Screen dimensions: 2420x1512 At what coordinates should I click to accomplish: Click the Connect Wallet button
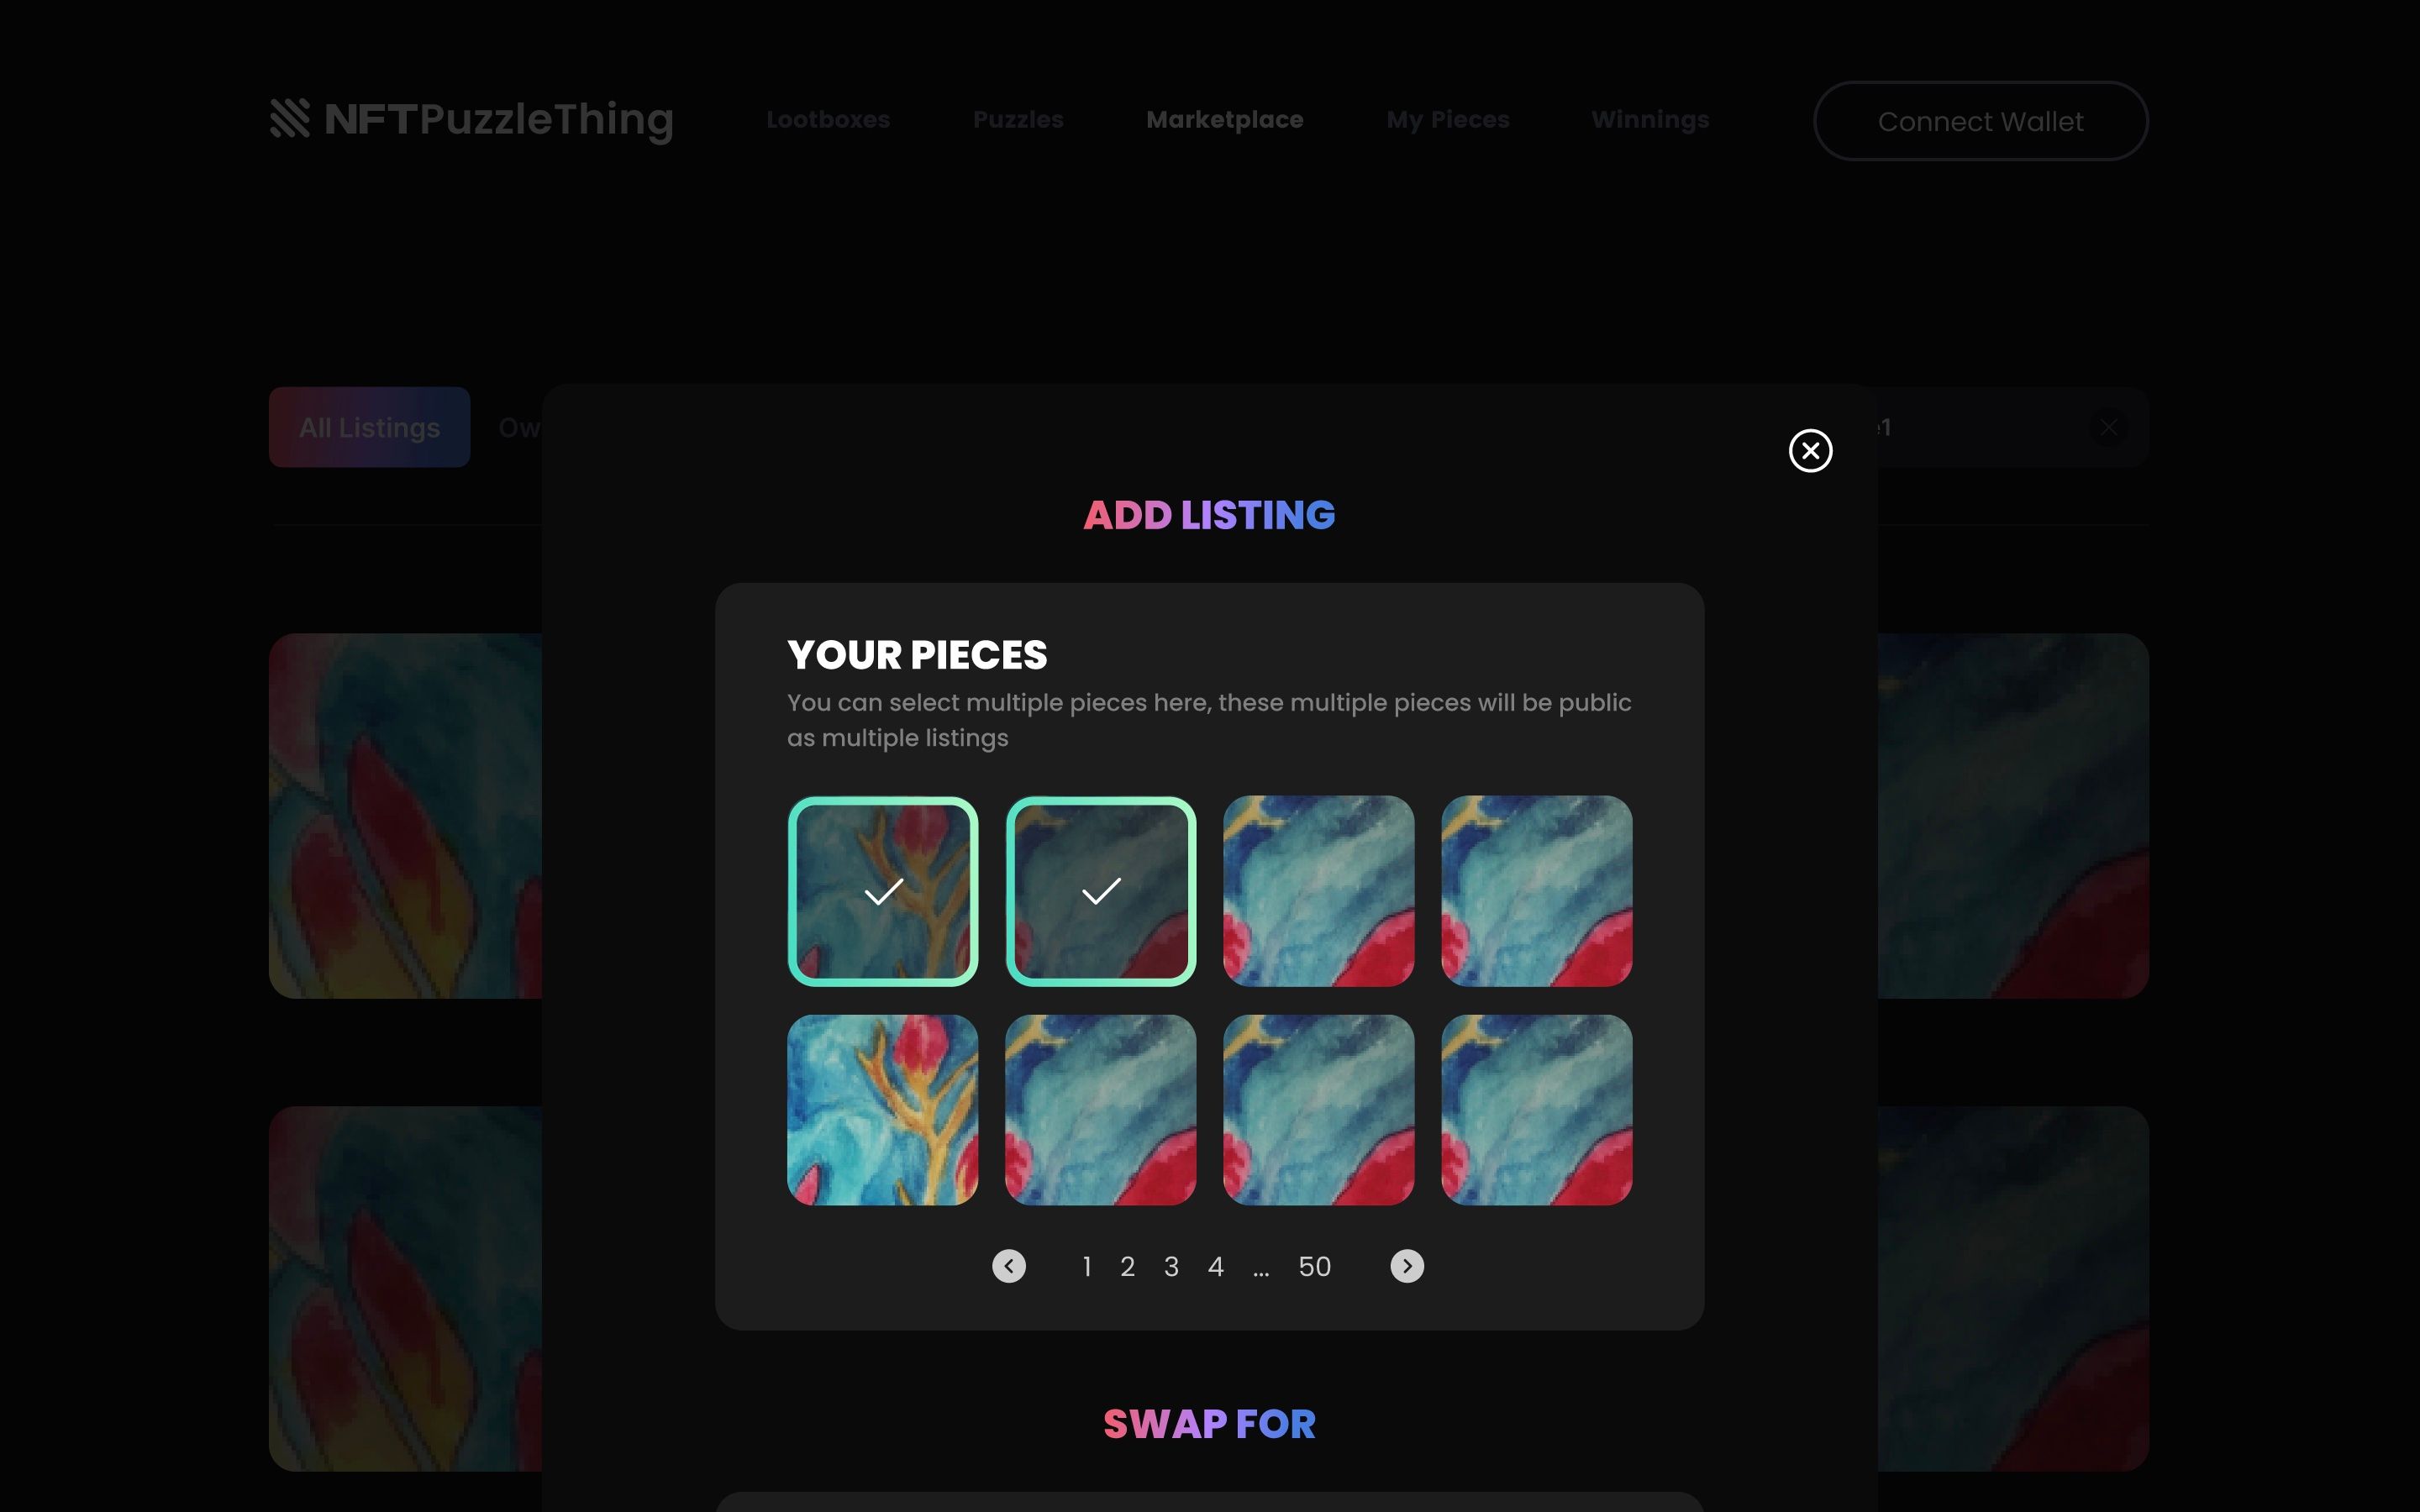click(x=1981, y=120)
